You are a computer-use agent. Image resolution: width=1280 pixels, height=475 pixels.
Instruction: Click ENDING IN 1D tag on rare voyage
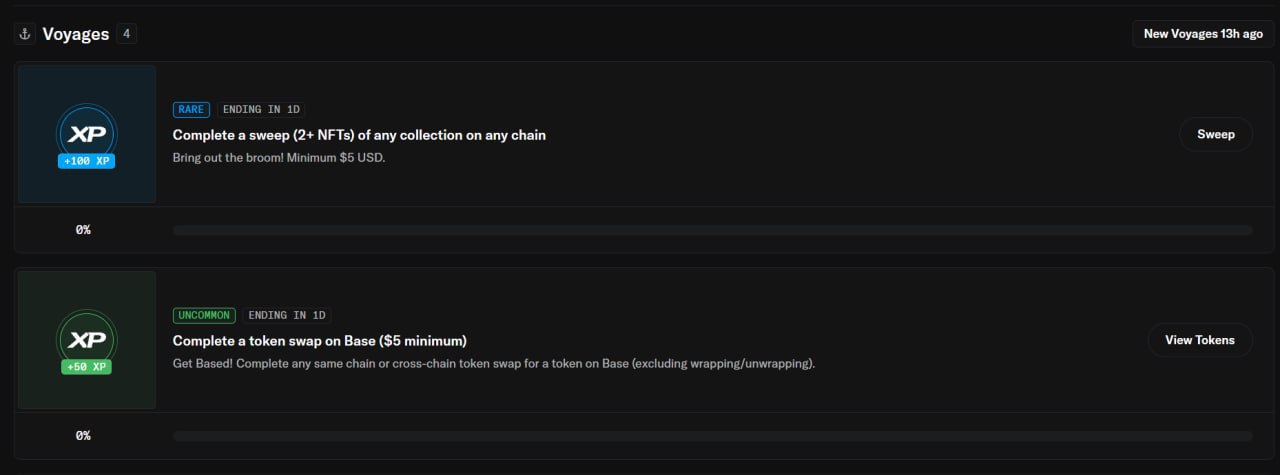coord(262,109)
